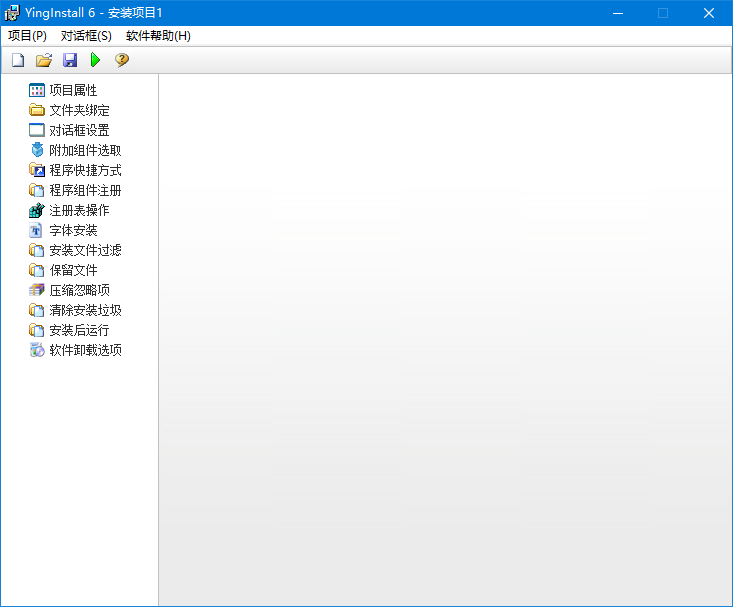
Task: Select 安装后运行 label in the tree
Action: (79, 331)
